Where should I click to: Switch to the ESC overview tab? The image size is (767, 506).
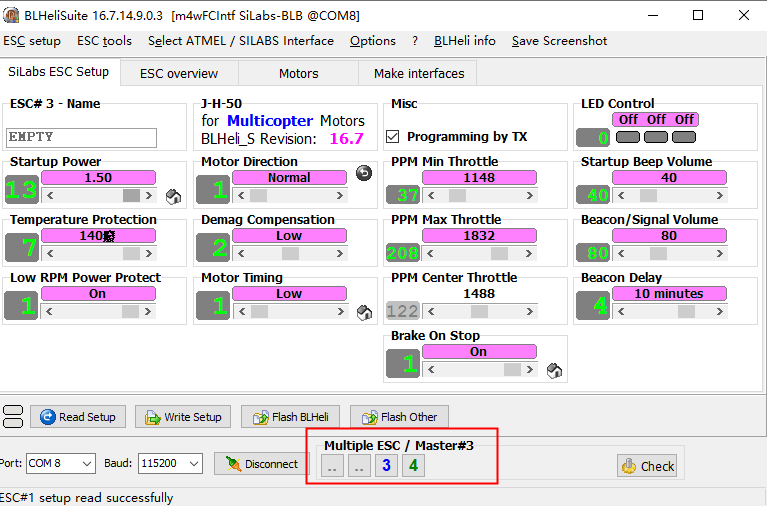(179, 73)
